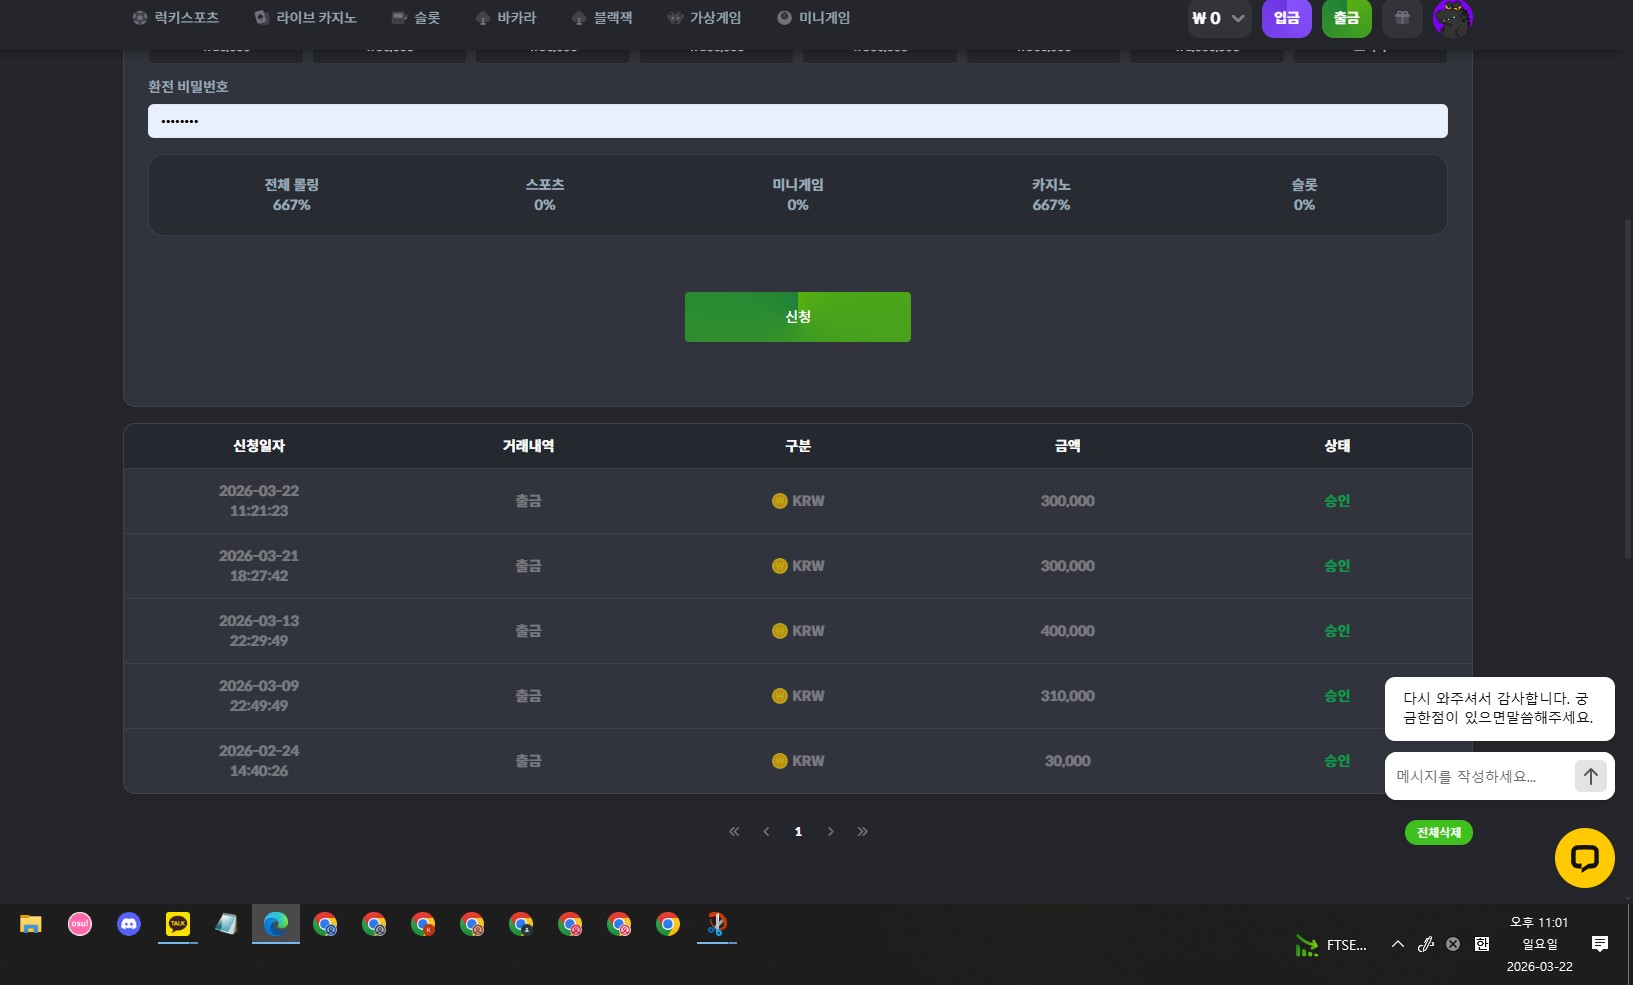Open the 미니게임 menu item
This screenshot has height=985, width=1633.
click(x=814, y=18)
